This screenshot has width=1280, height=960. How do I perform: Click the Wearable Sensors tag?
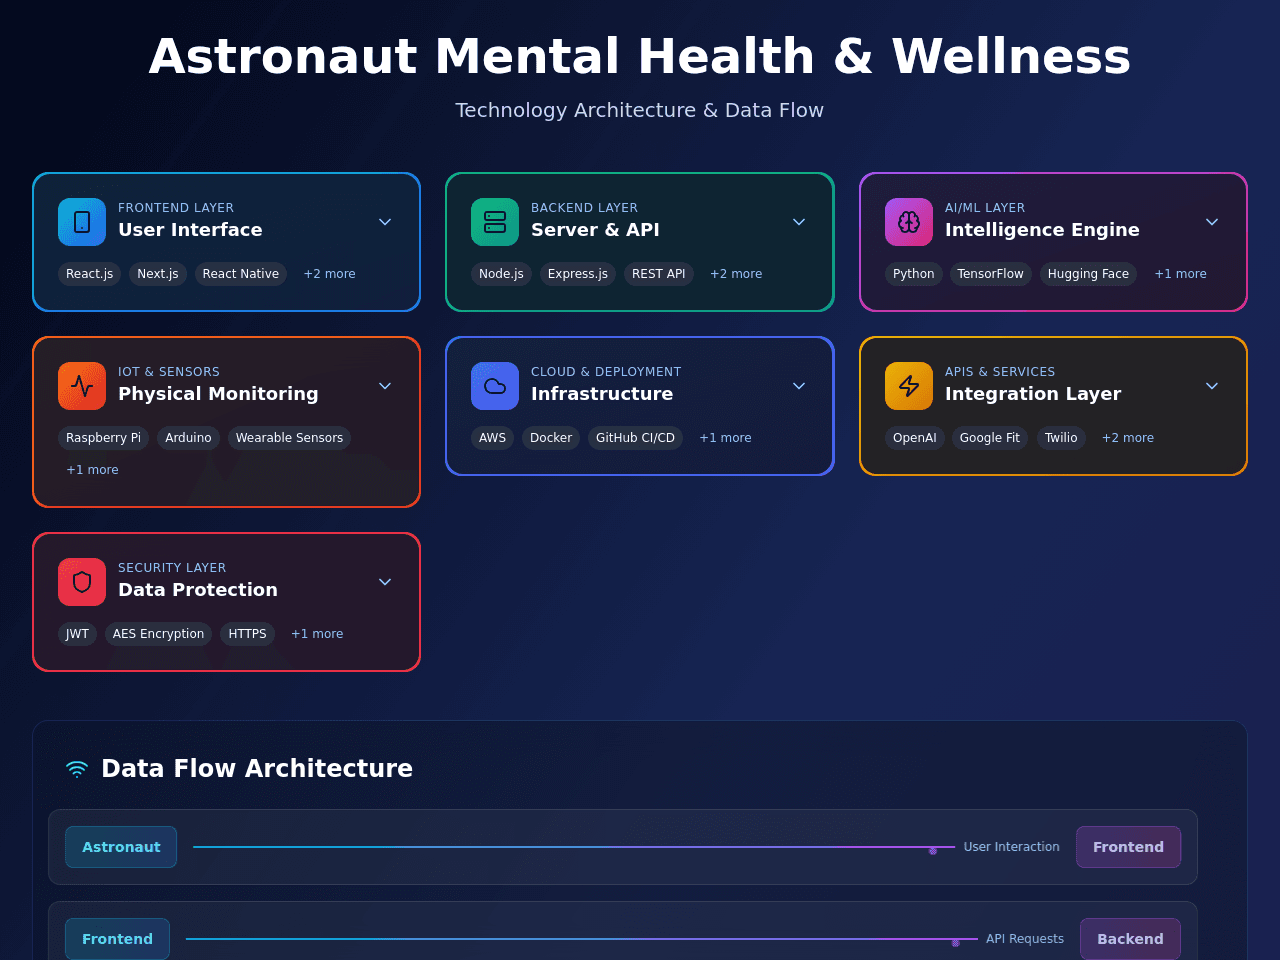(x=289, y=438)
